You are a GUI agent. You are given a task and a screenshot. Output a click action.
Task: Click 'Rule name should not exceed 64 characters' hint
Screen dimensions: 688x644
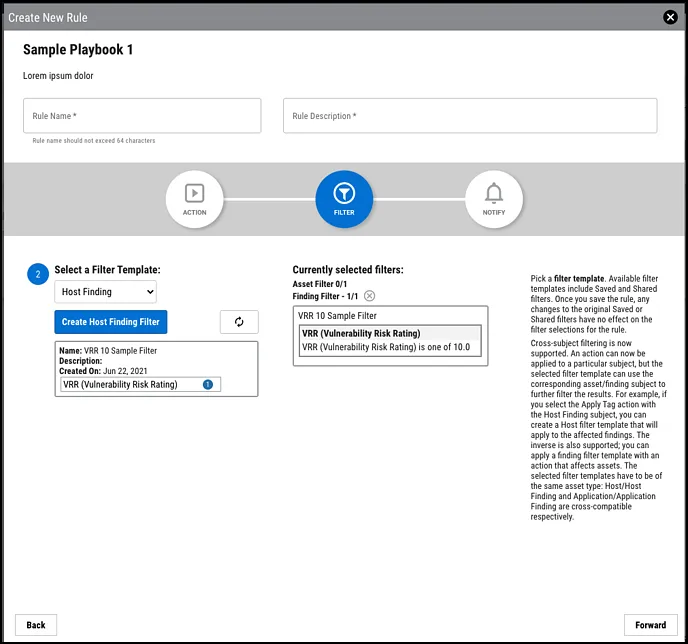94,141
